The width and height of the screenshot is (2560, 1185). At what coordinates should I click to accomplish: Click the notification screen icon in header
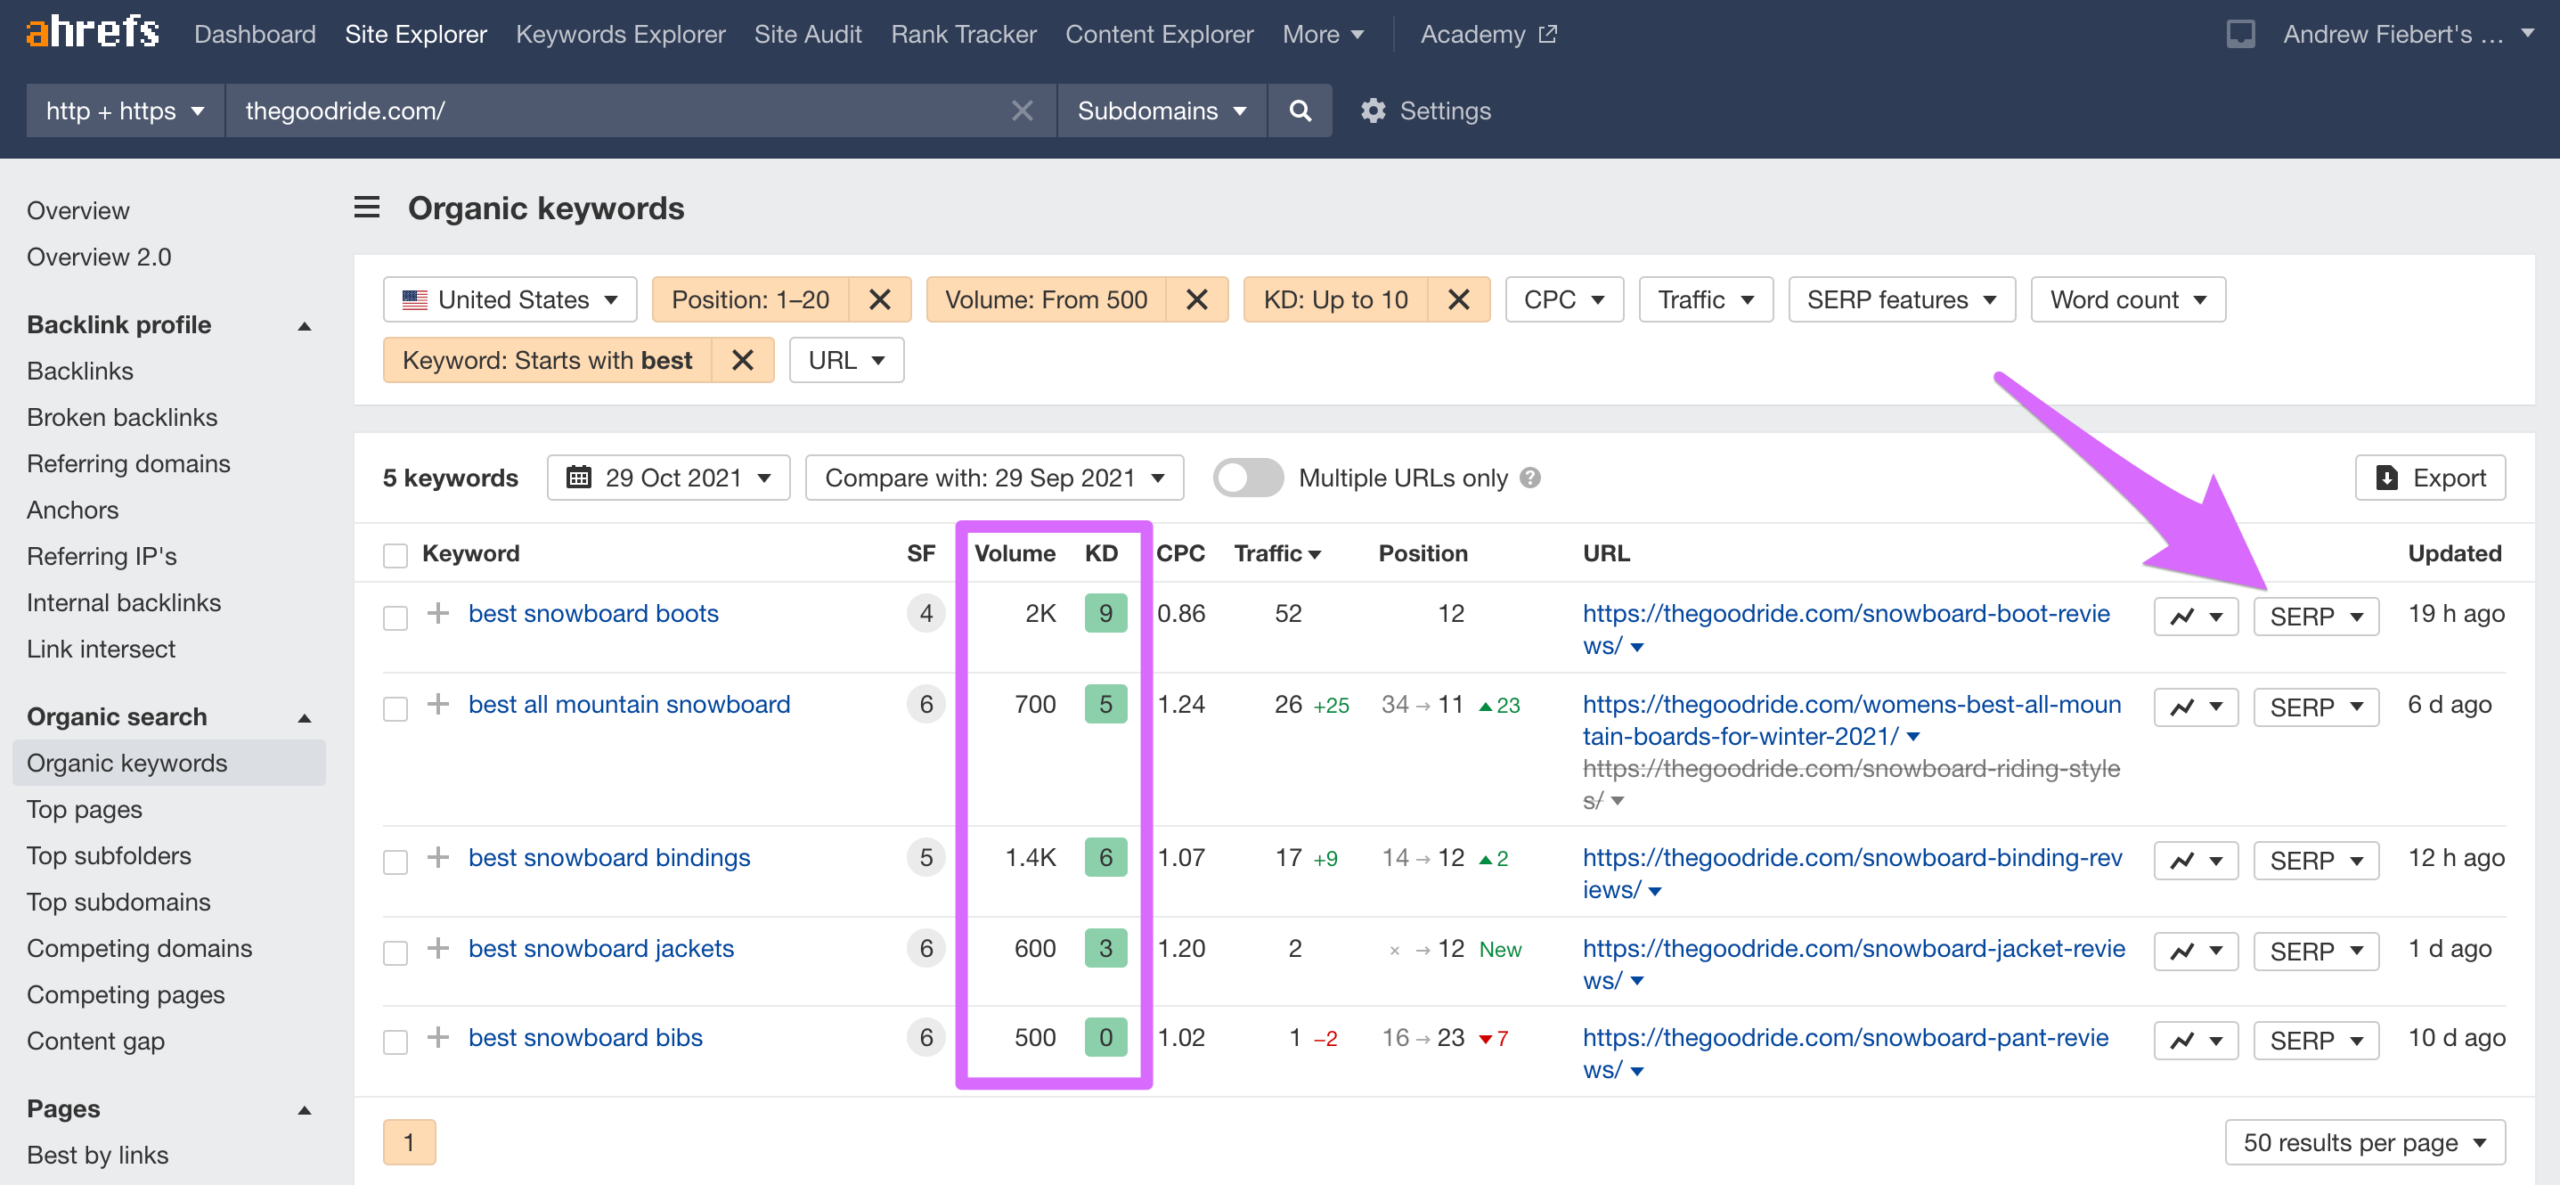pyautogui.click(x=2240, y=34)
